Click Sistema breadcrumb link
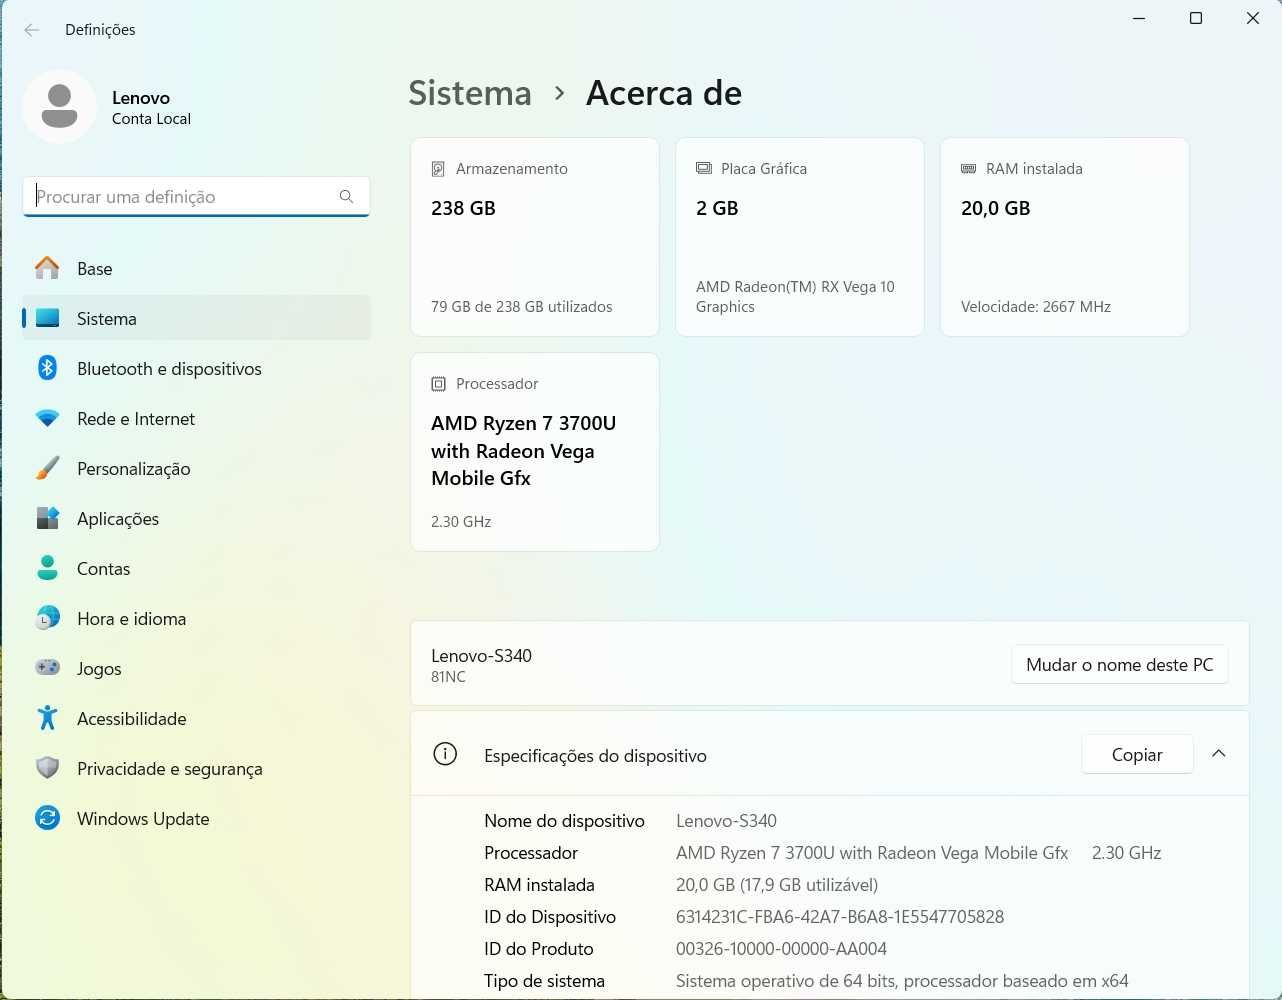 (470, 93)
